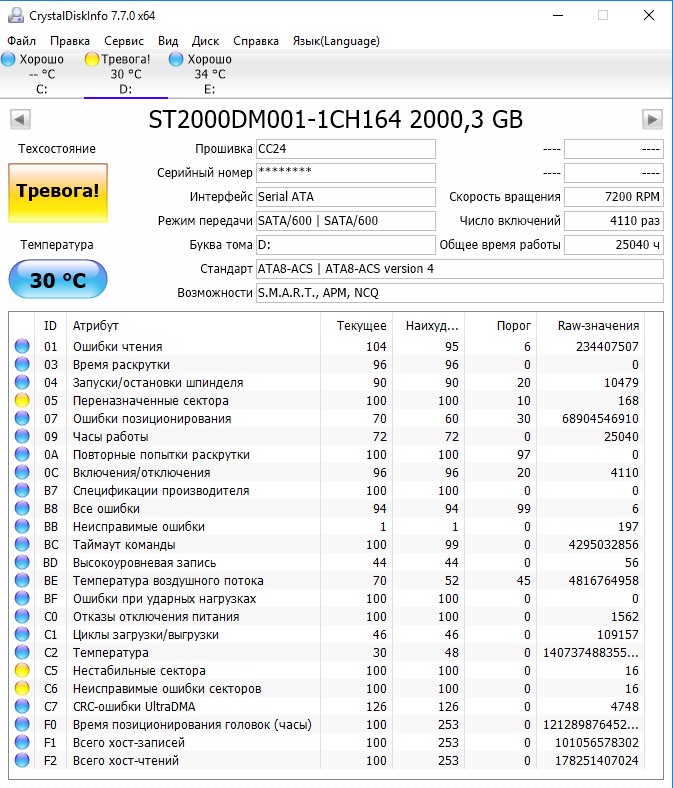Image resolution: width=673 pixels, height=788 pixels.
Task: Open the Язык(Language) menu
Action: [336, 41]
